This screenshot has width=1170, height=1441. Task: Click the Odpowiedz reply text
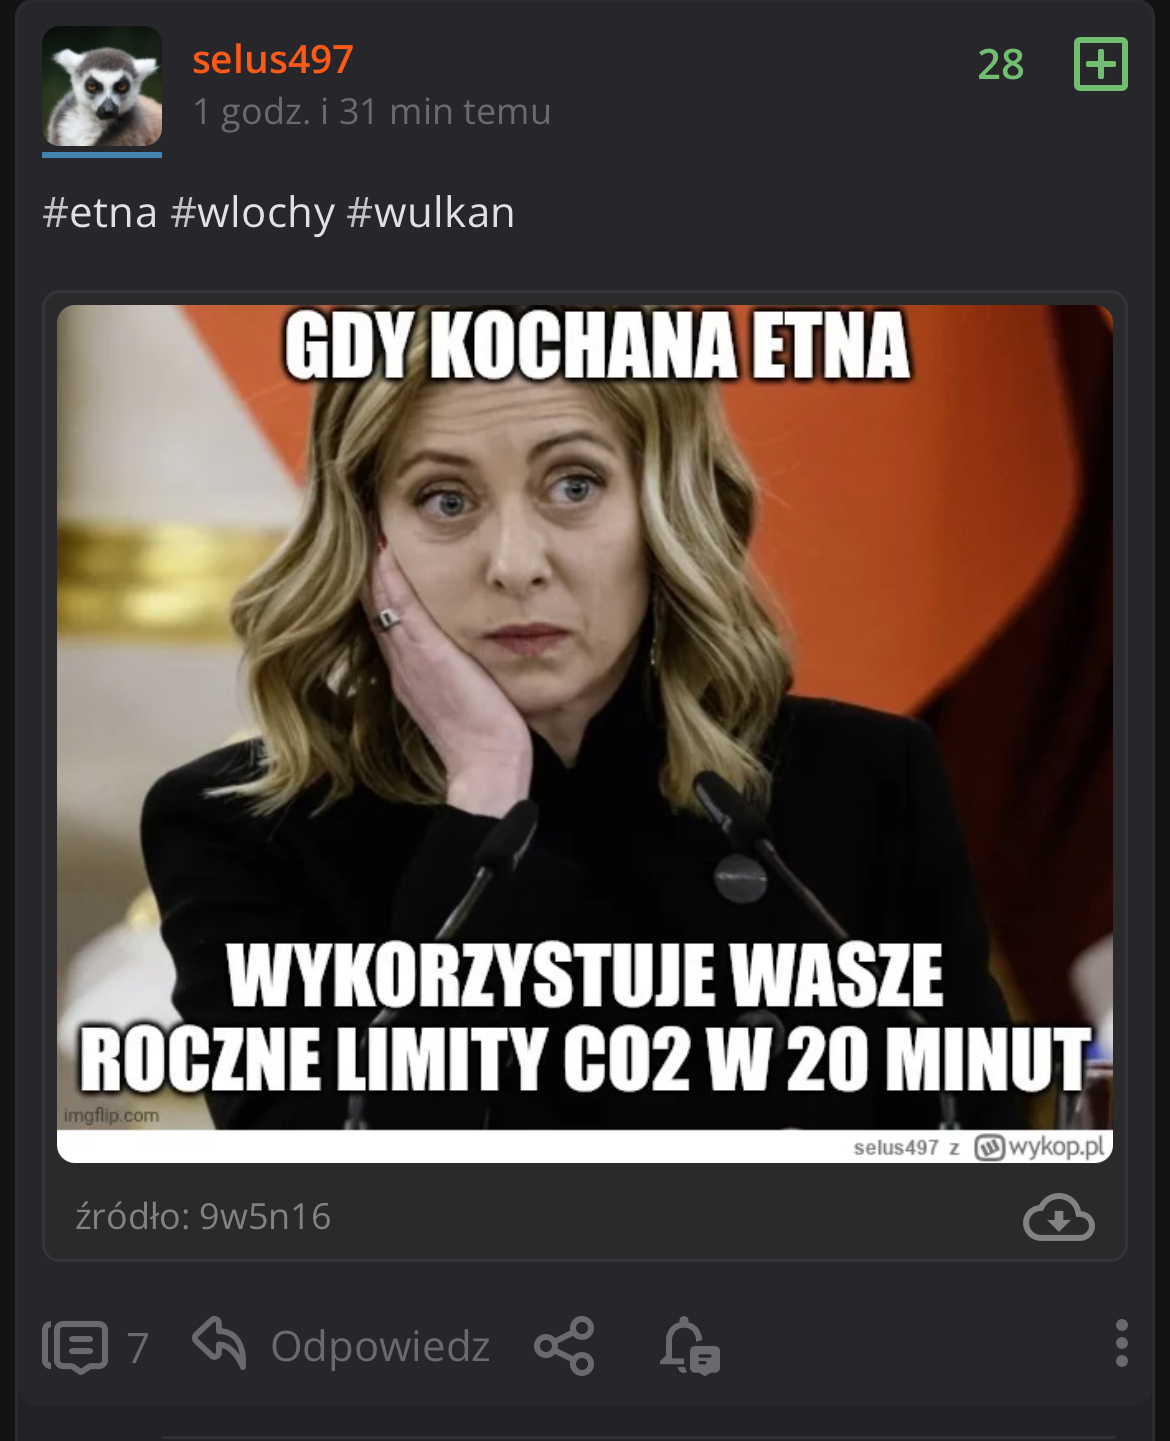380,1346
